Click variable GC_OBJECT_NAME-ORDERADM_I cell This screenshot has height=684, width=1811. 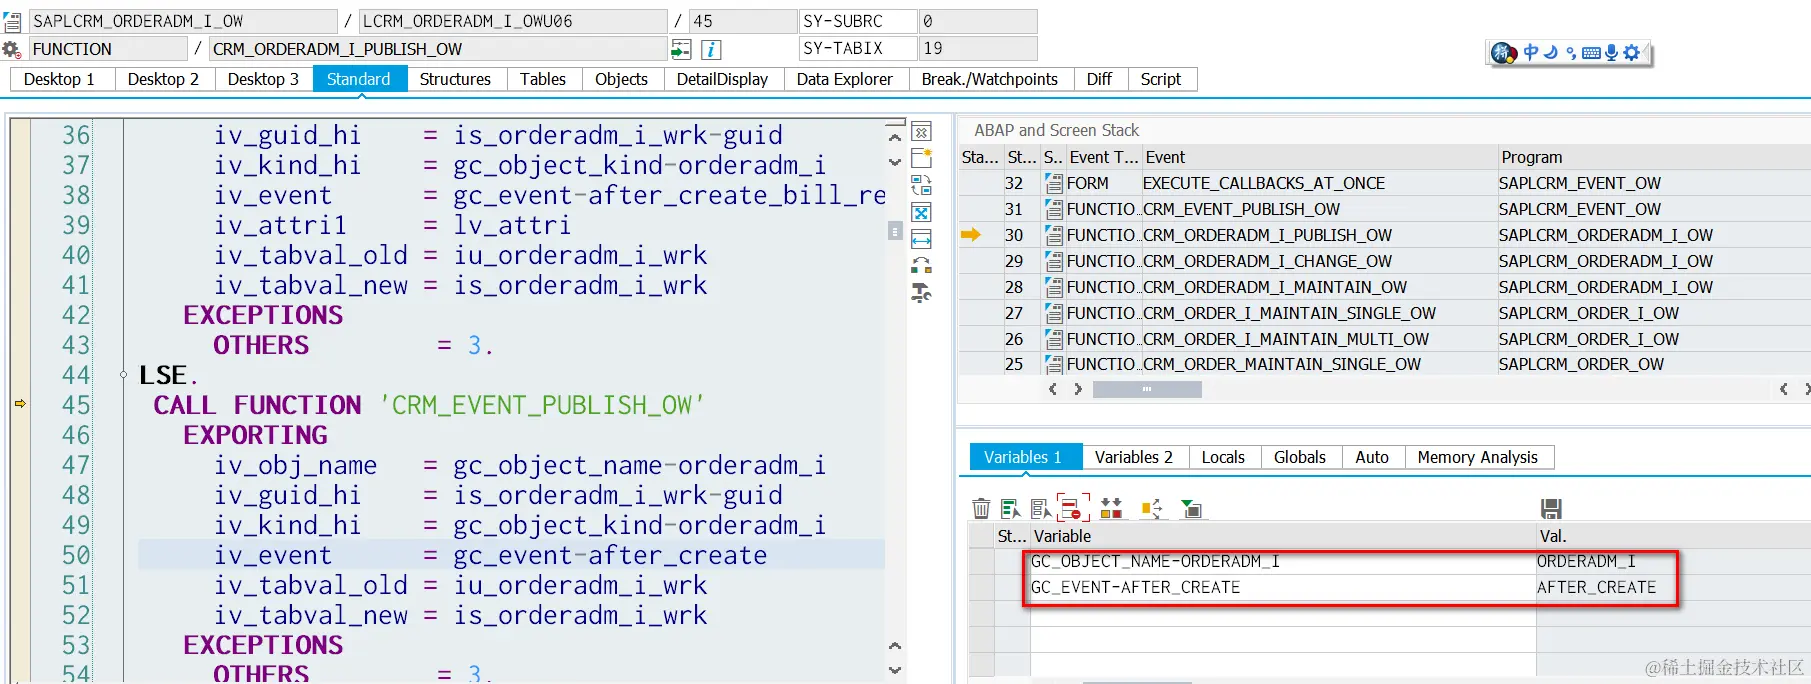[1283, 561]
